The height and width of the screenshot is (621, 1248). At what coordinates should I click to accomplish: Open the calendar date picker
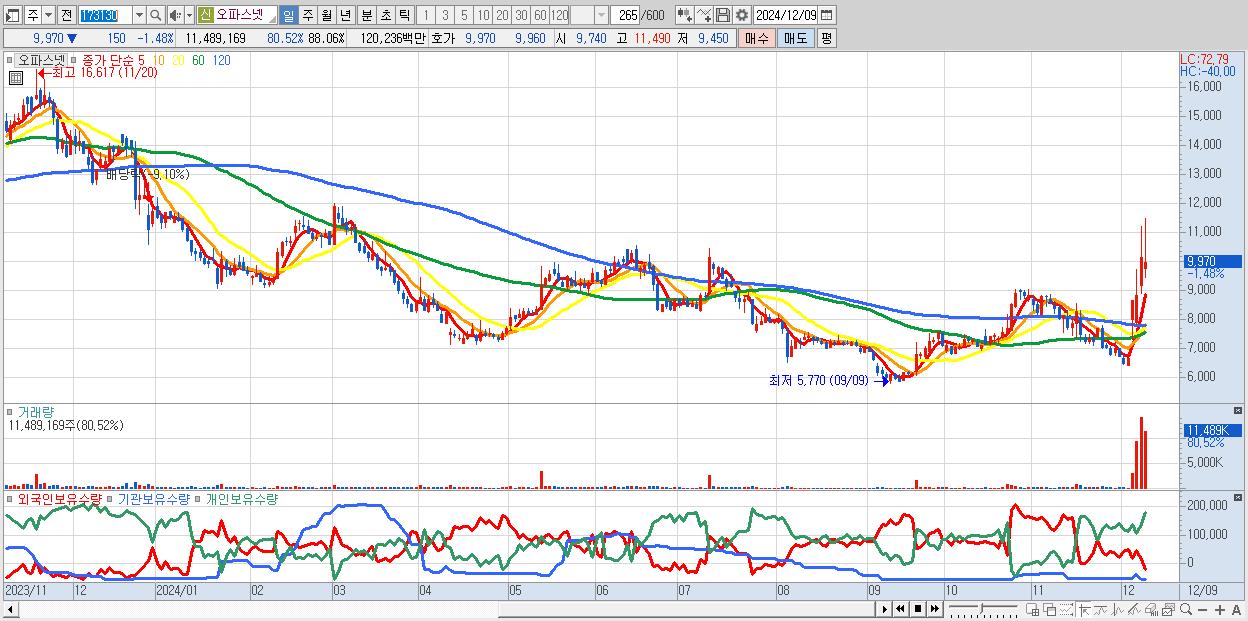coord(827,15)
